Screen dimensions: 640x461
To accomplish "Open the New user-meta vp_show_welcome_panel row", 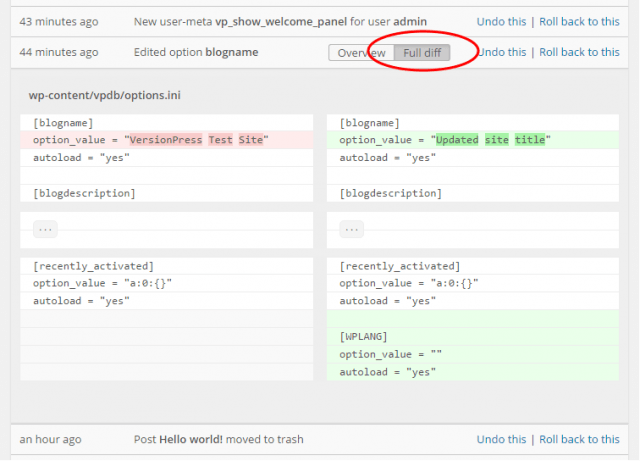I will 280,22.
